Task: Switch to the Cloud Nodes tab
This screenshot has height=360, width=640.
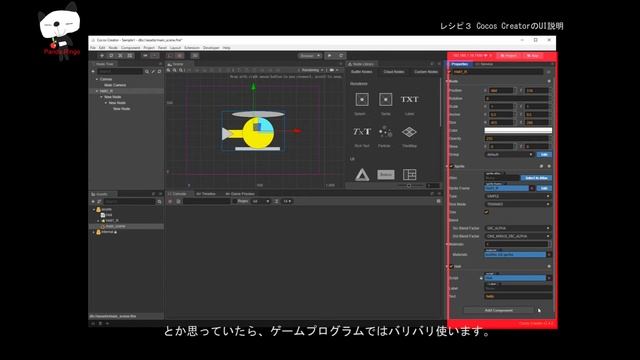Action: pos(394,72)
